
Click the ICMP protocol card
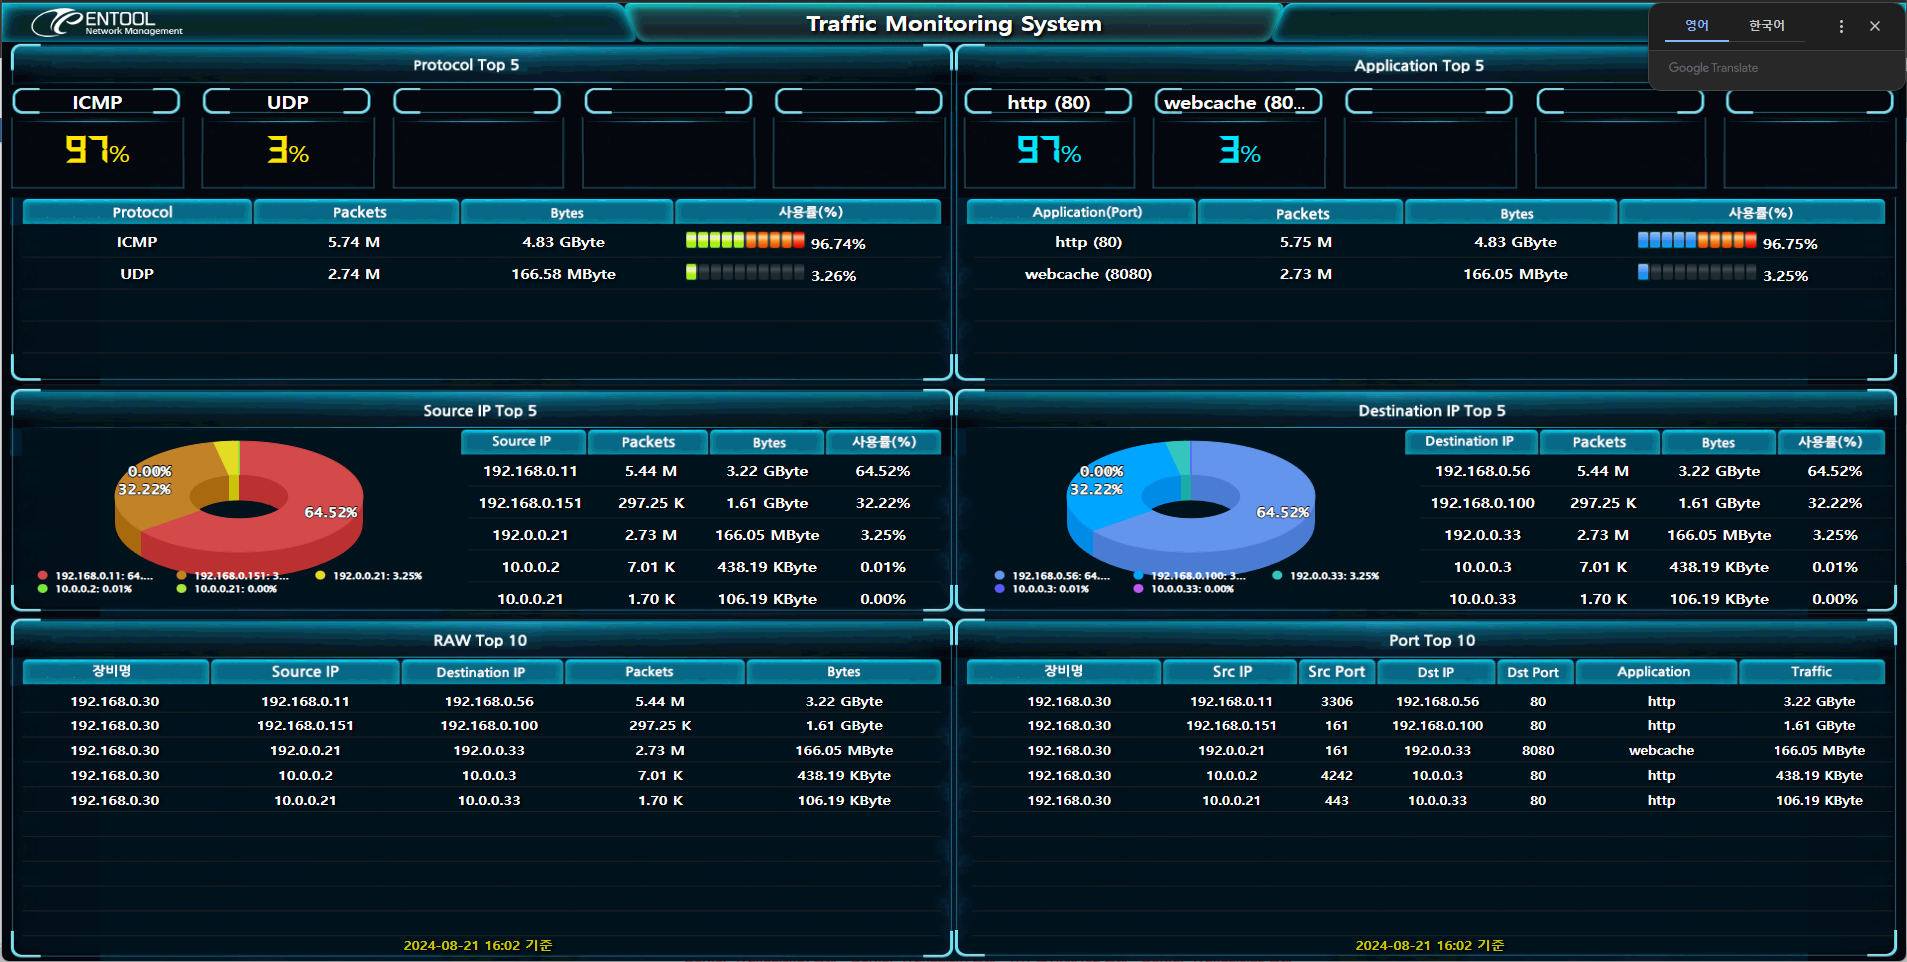point(97,138)
